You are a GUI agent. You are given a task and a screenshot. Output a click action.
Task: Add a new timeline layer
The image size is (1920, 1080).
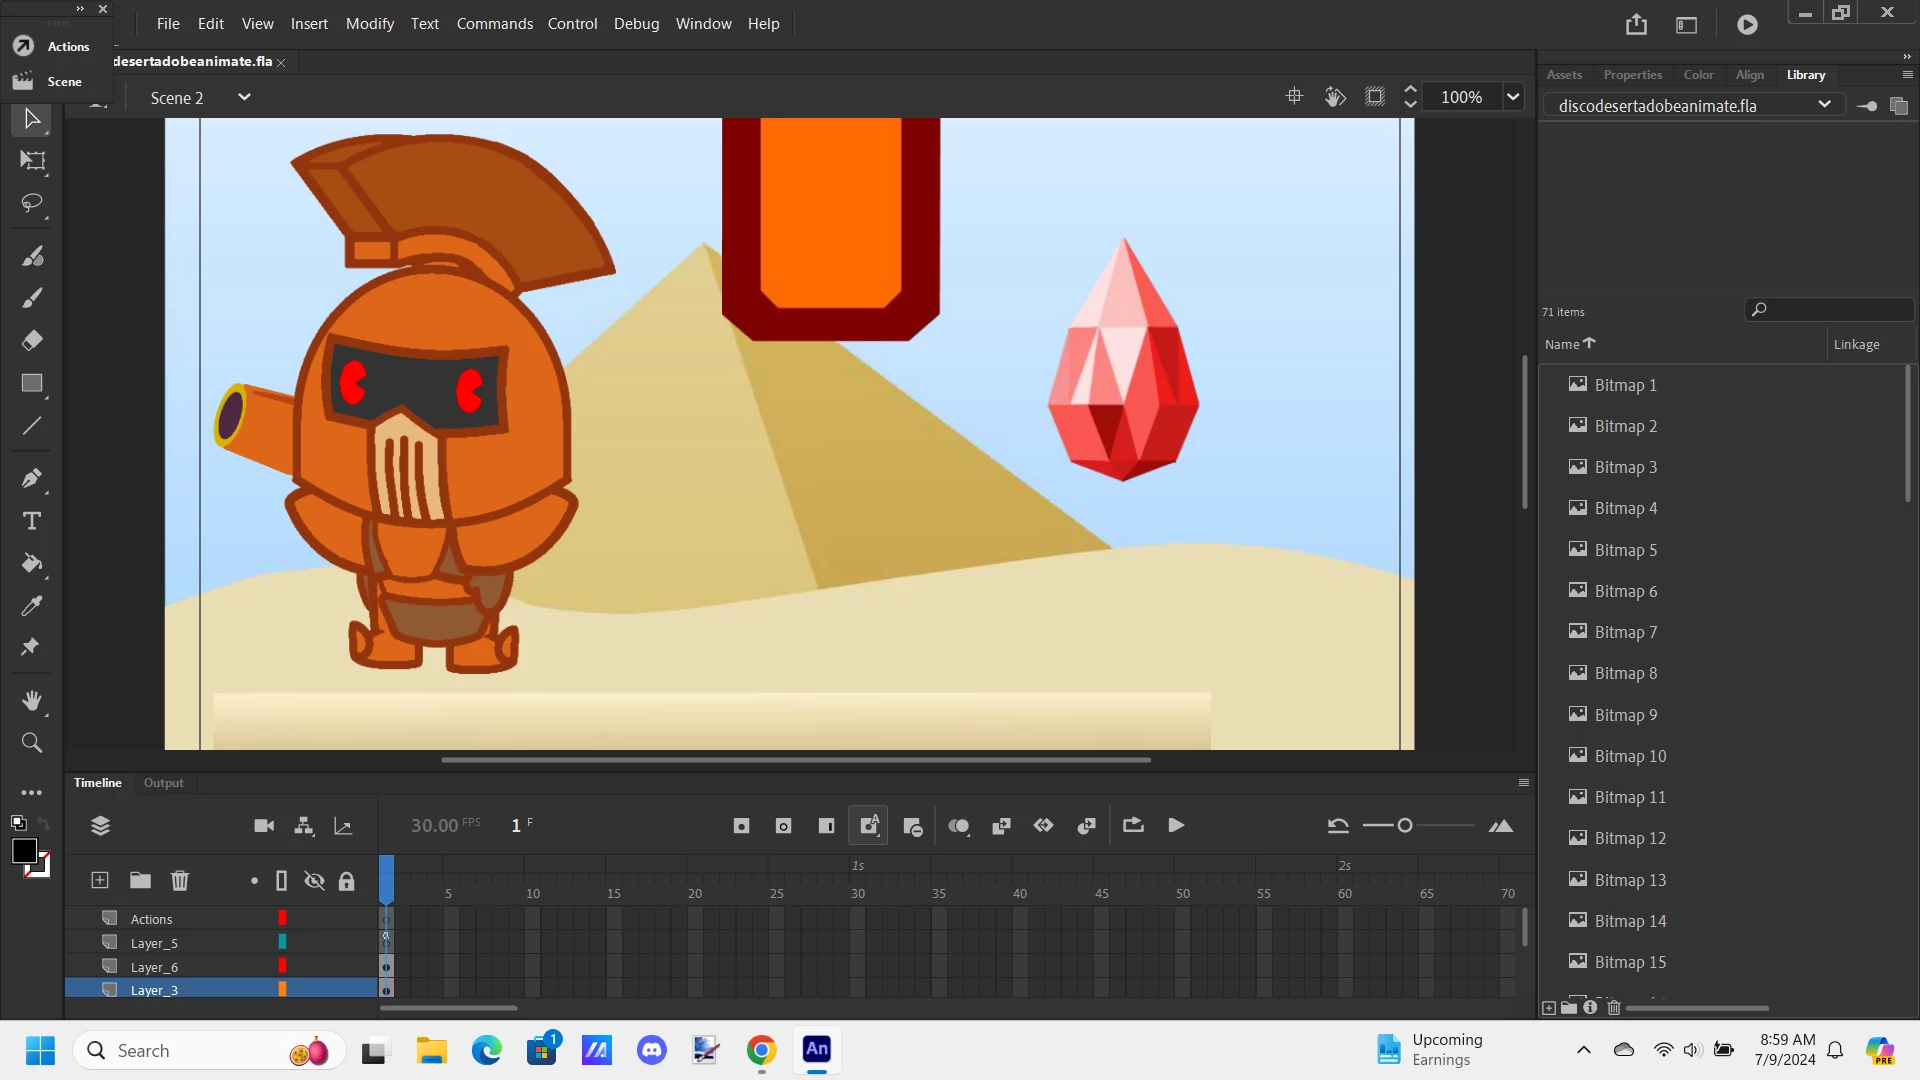(100, 881)
